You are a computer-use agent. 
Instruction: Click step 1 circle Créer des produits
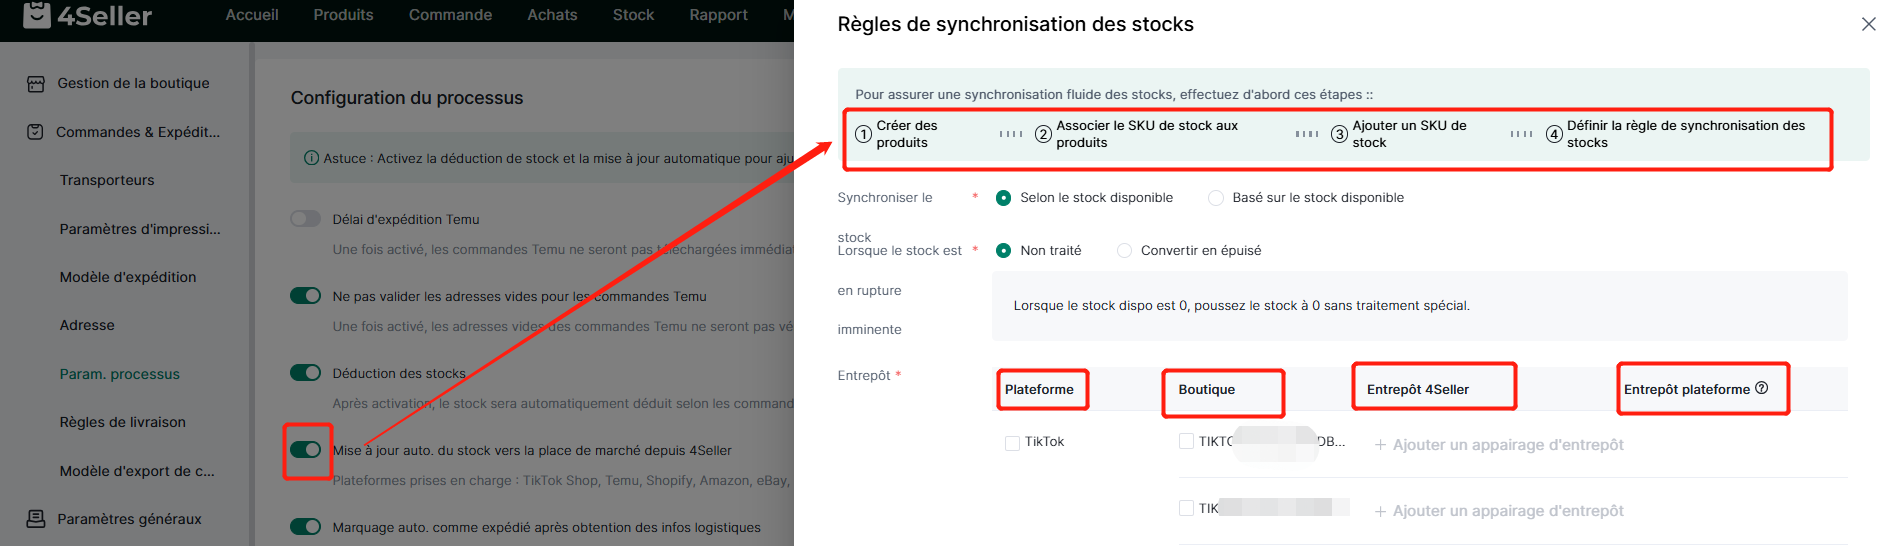click(x=863, y=134)
